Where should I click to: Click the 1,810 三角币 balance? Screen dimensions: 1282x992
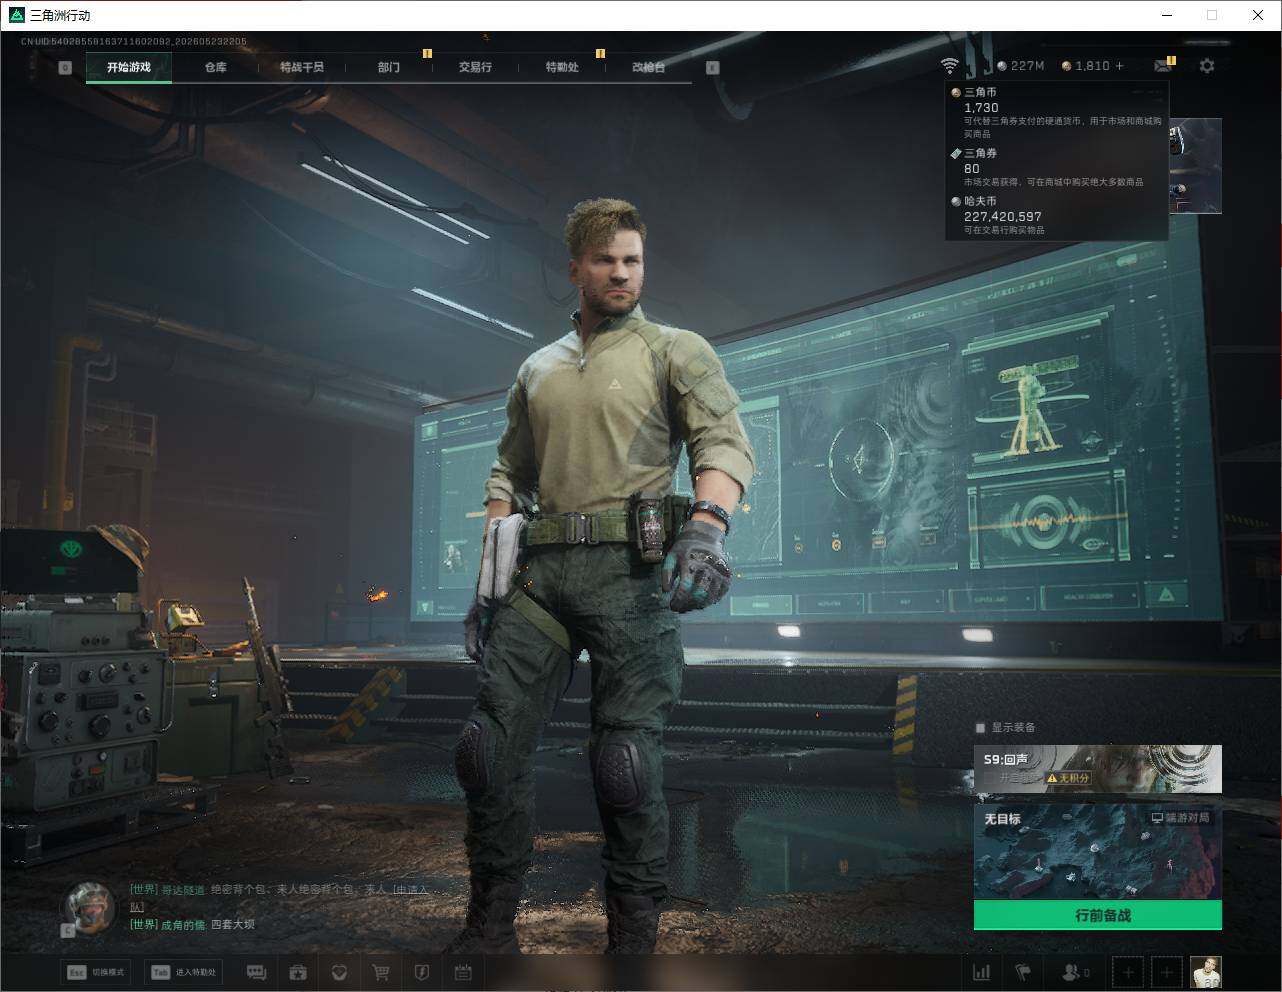click(x=1085, y=66)
